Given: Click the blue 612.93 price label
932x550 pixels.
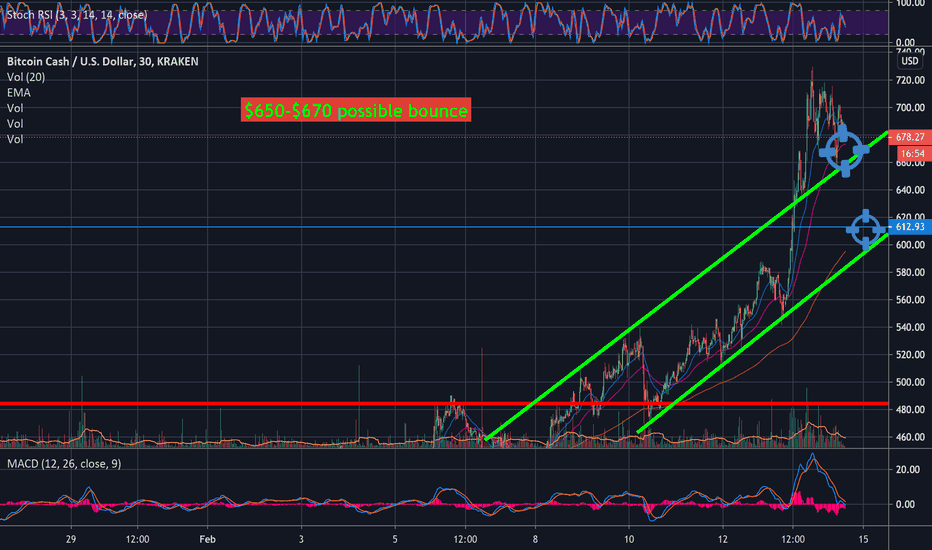Looking at the screenshot, I should coord(910,227).
